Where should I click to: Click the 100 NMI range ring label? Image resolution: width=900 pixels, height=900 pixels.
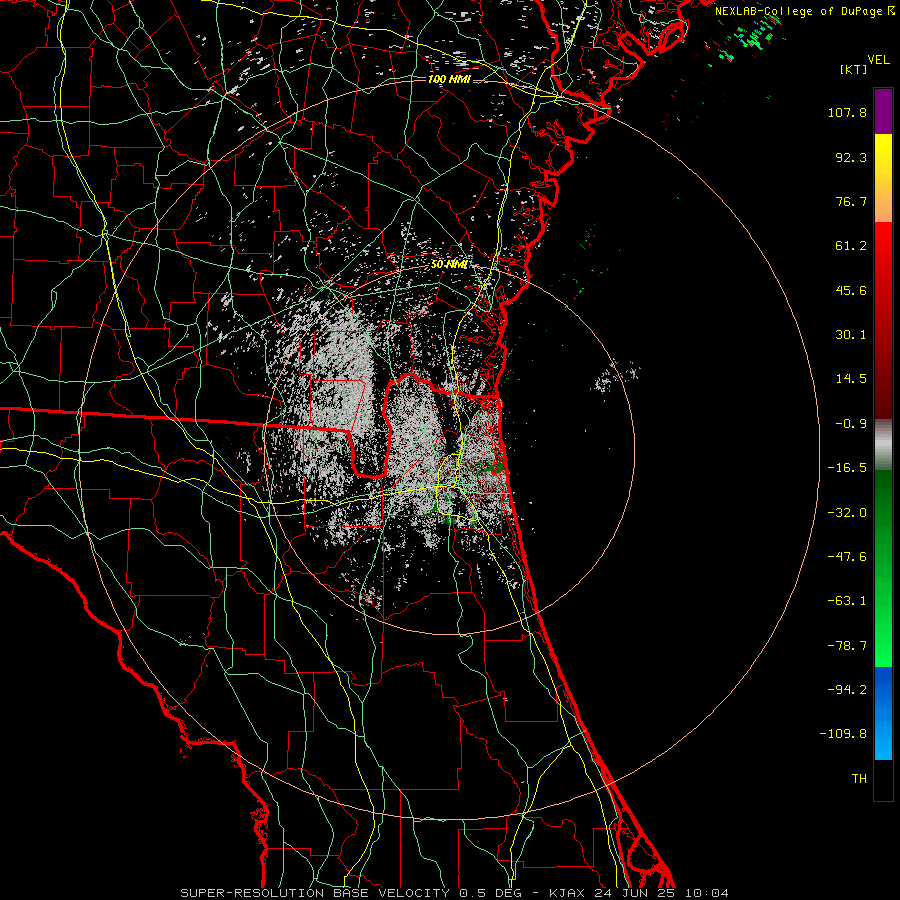[449, 79]
